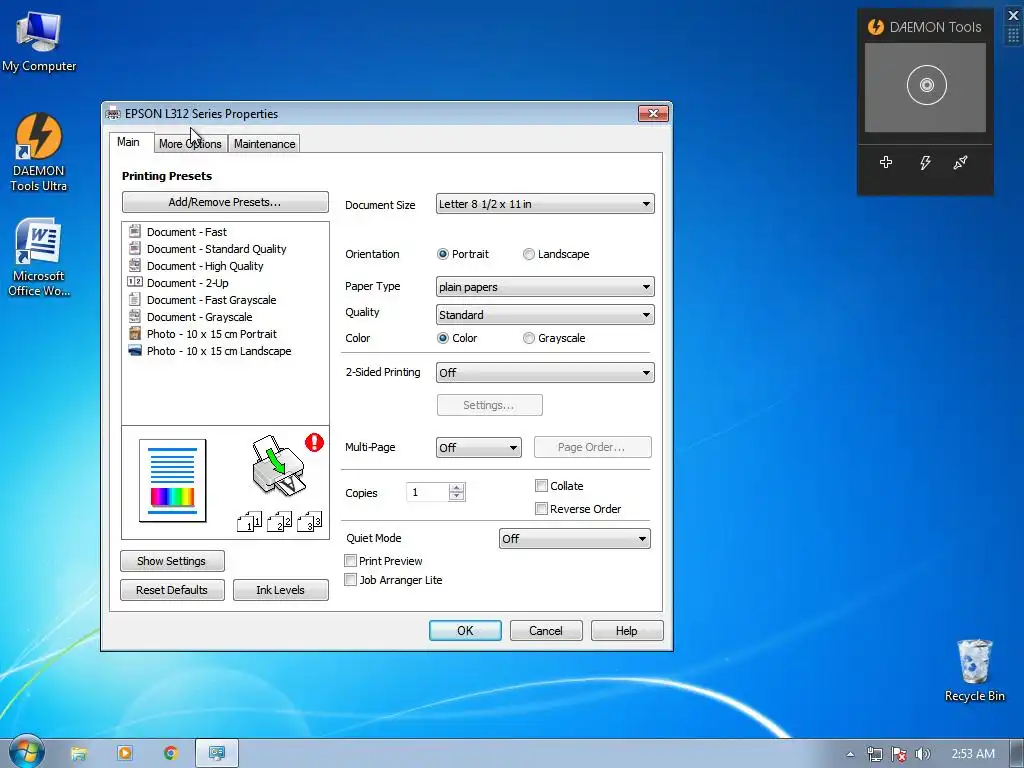Viewport: 1024px width, 768px height.
Task: Open Windows Explorer from the taskbar
Action: pos(78,753)
